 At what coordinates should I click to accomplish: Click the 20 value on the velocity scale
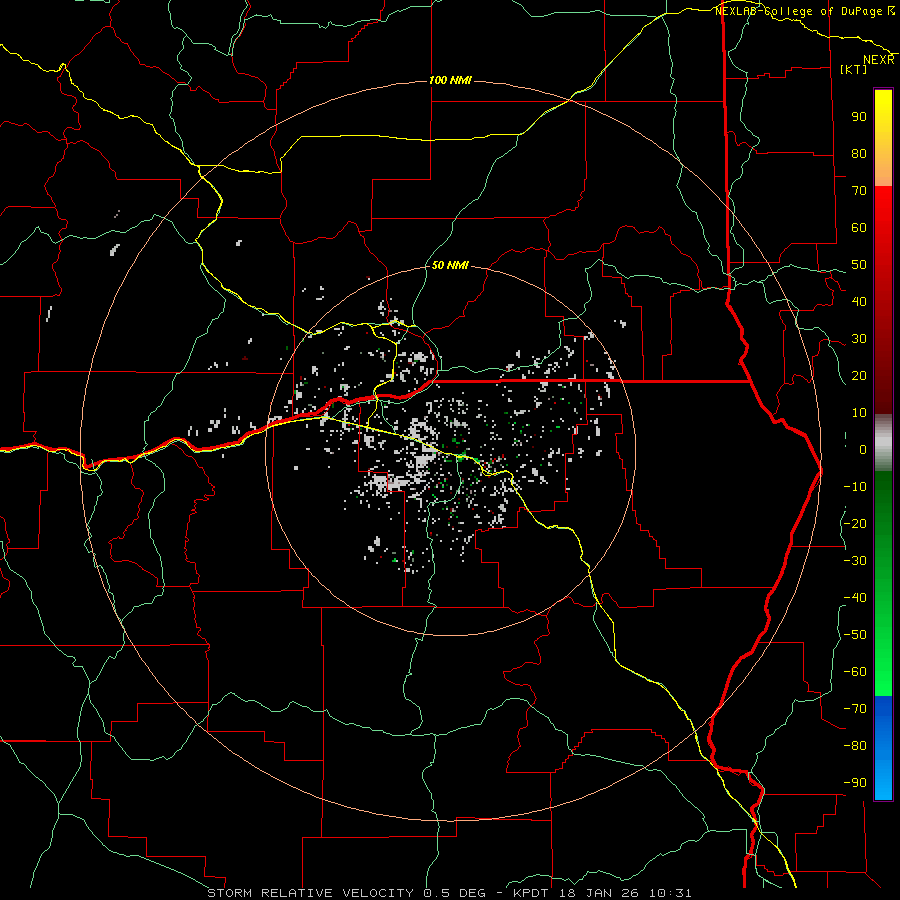pyautogui.click(x=859, y=375)
